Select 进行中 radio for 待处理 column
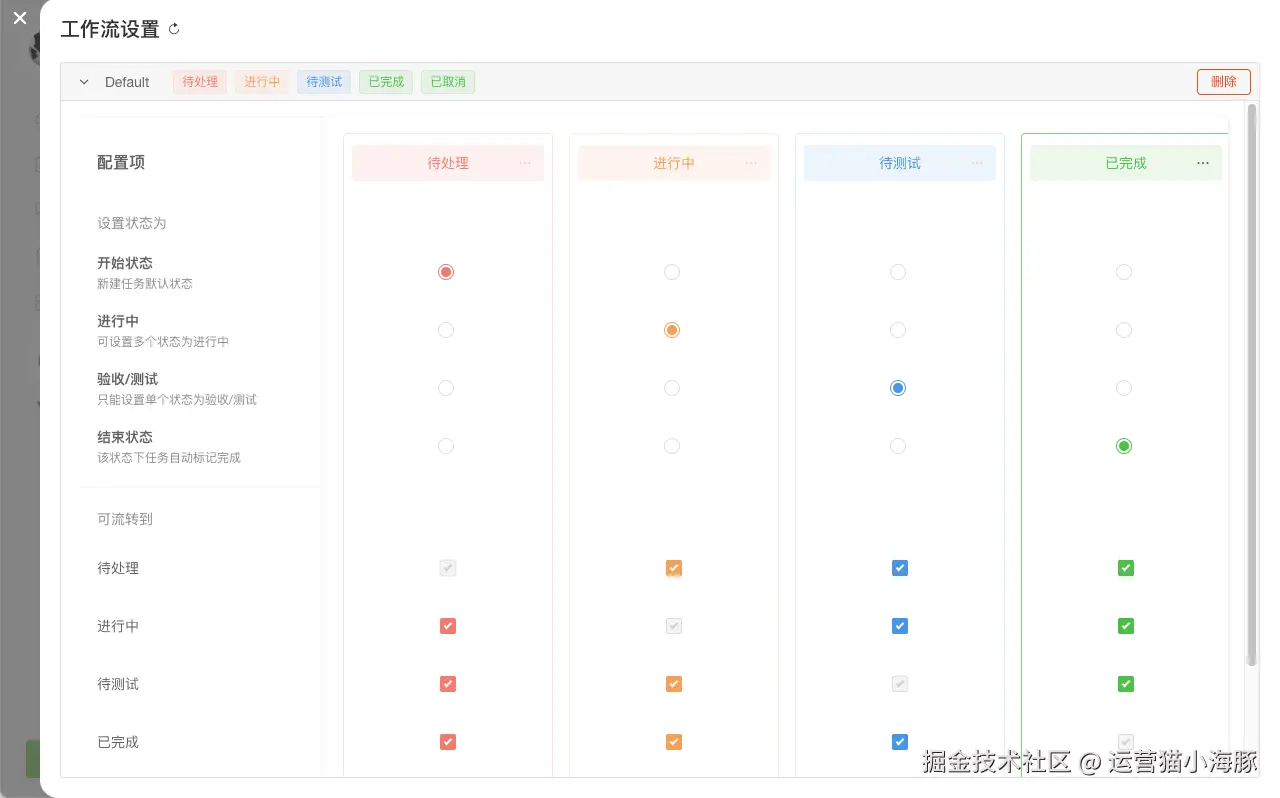The height and width of the screenshot is (798, 1280). click(446, 330)
